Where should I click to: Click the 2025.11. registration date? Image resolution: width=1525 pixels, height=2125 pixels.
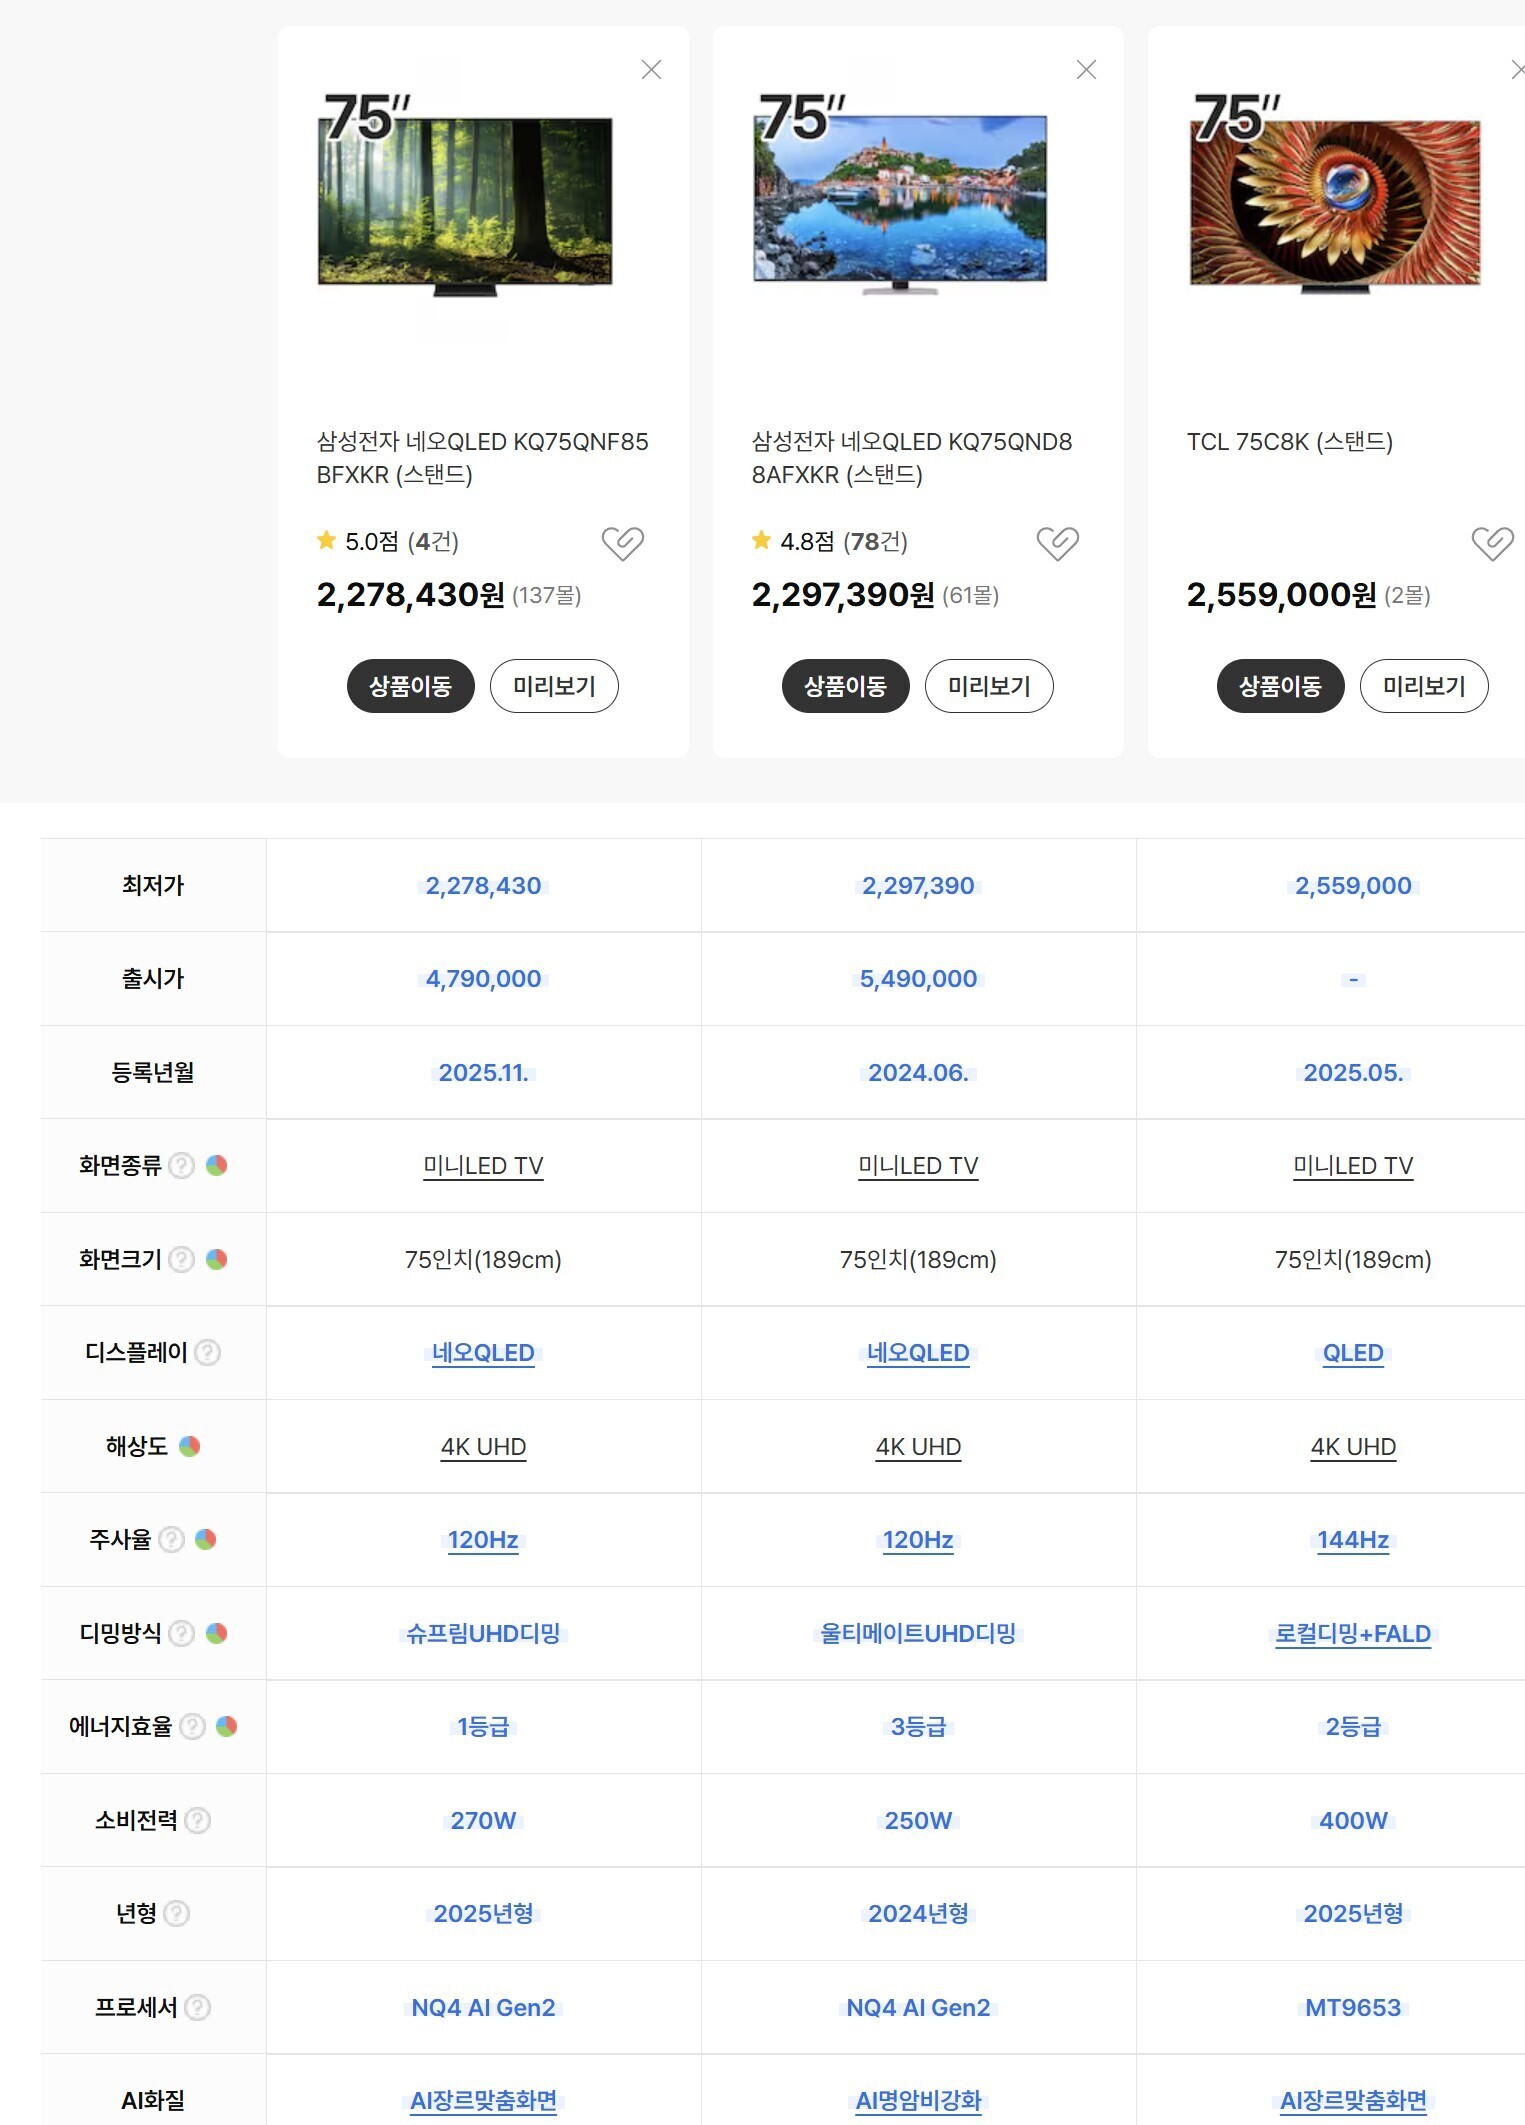pos(483,1073)
